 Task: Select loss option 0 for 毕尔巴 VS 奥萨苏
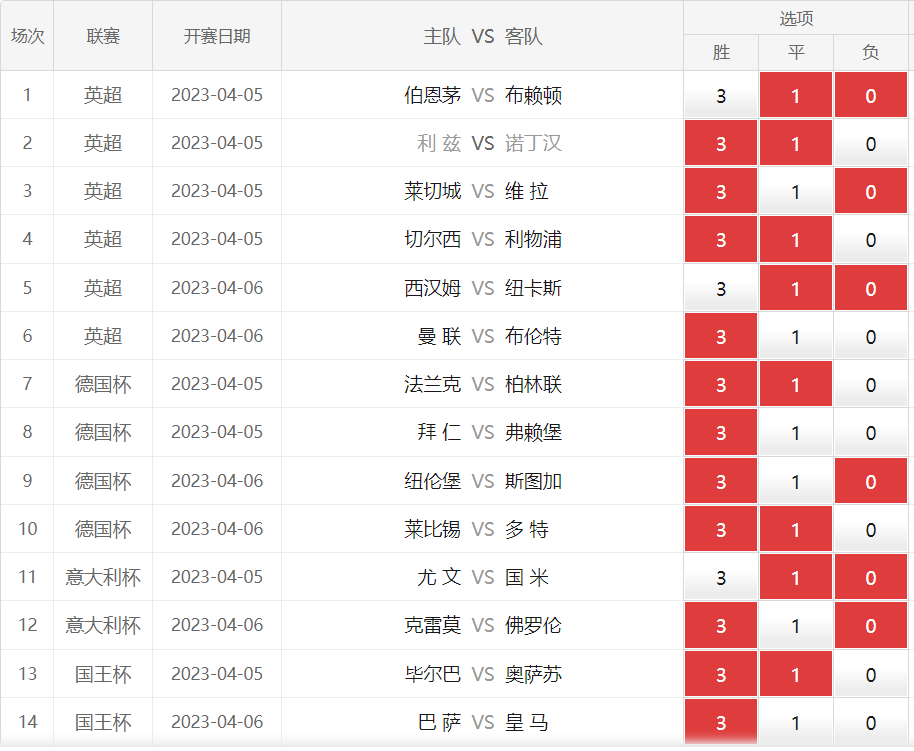[x=871, y=674]
